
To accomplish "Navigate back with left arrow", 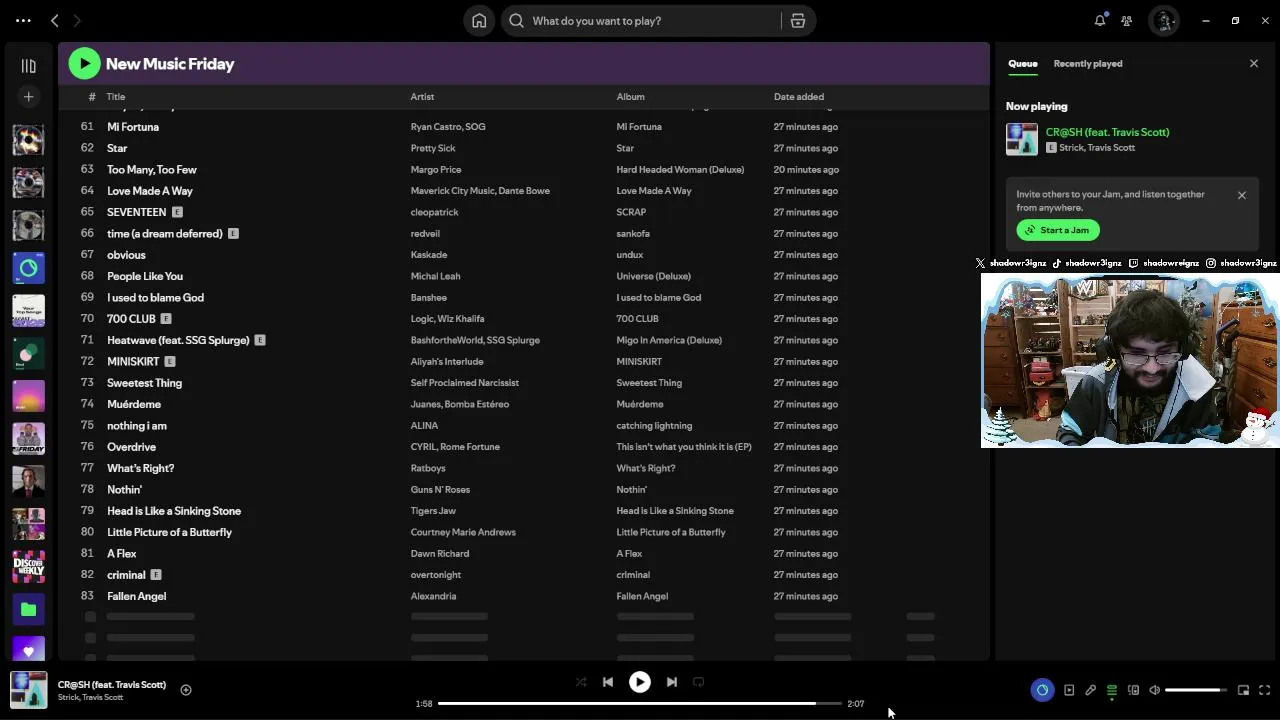I will 55,20.
